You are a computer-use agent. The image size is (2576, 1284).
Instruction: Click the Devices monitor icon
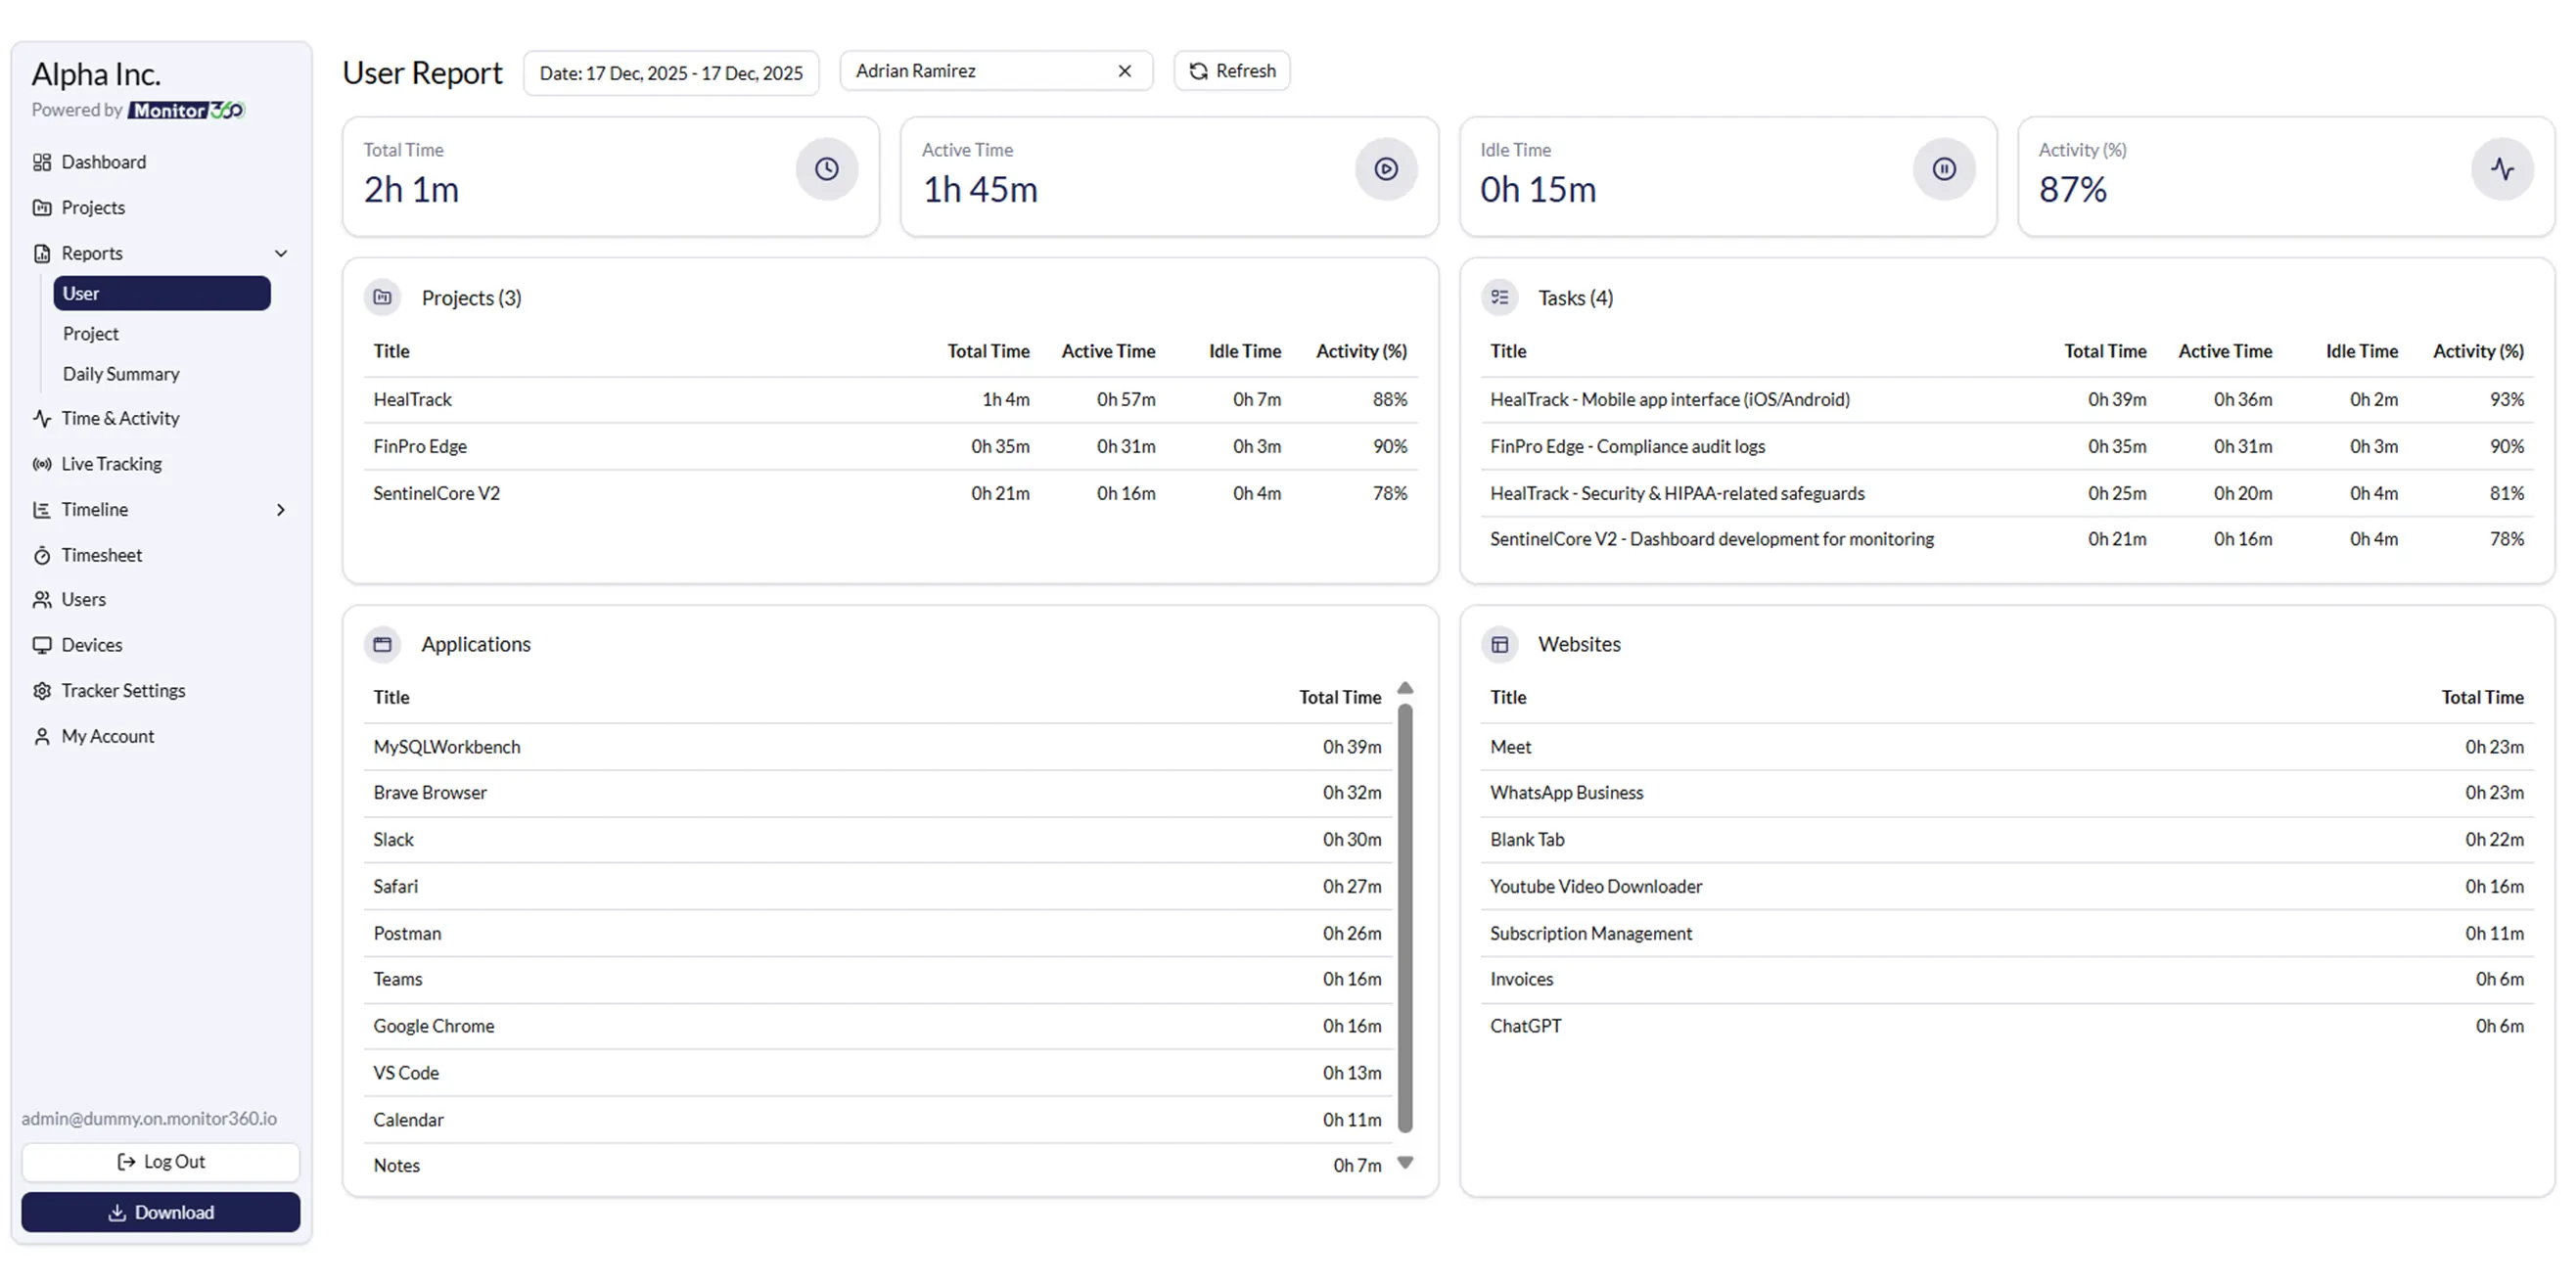pyautogui.click(x=42, y=644)
